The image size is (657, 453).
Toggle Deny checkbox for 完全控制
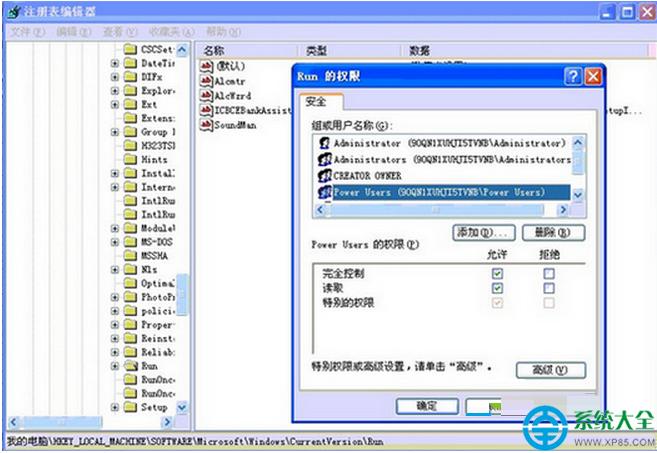coord(549,274)
